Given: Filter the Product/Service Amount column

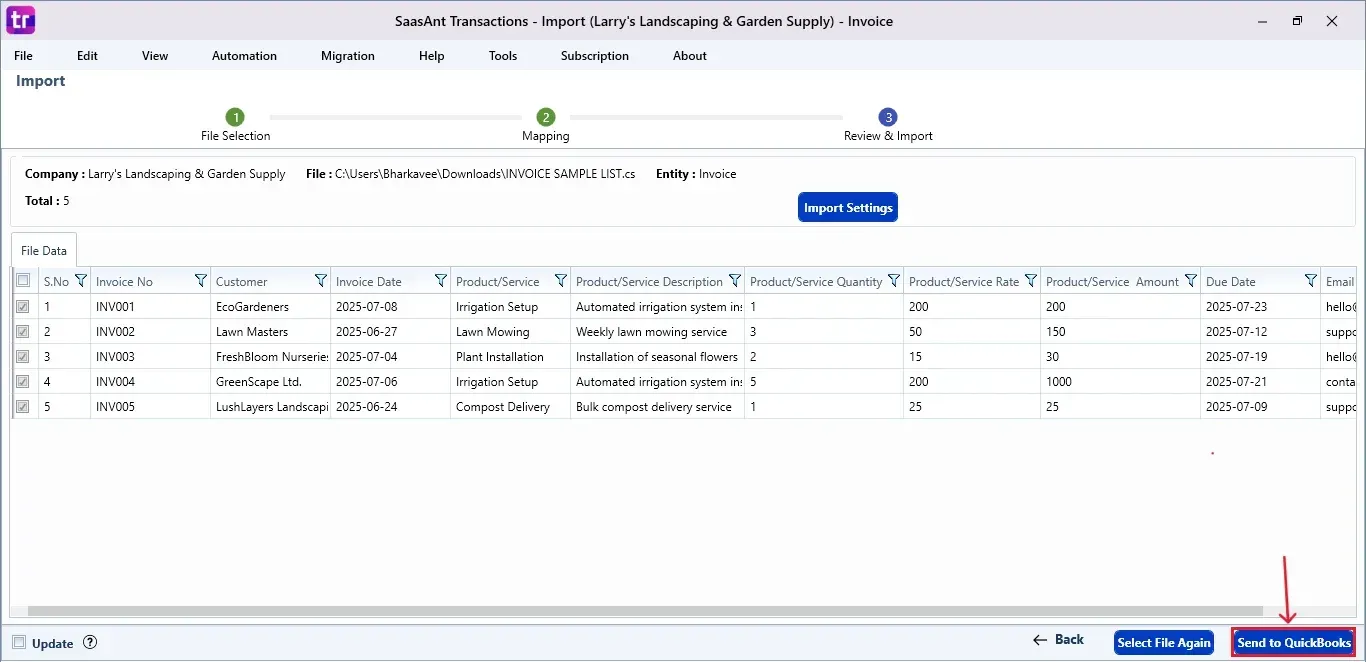Looking at the screenshot, I should click(1190, 281).
